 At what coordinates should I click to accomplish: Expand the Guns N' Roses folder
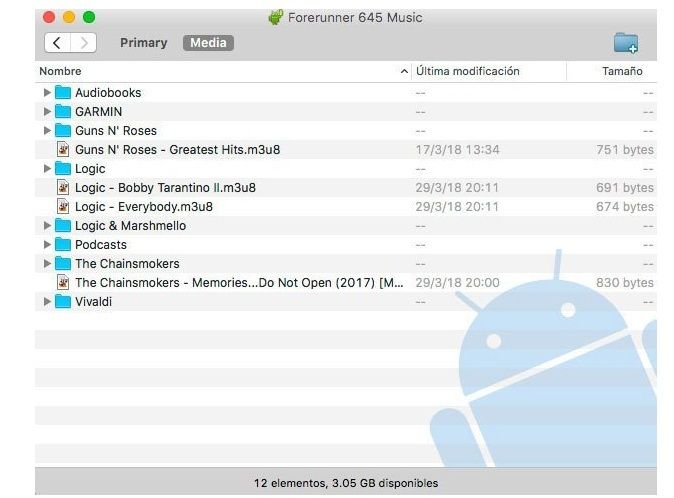[x=47, y=130]
